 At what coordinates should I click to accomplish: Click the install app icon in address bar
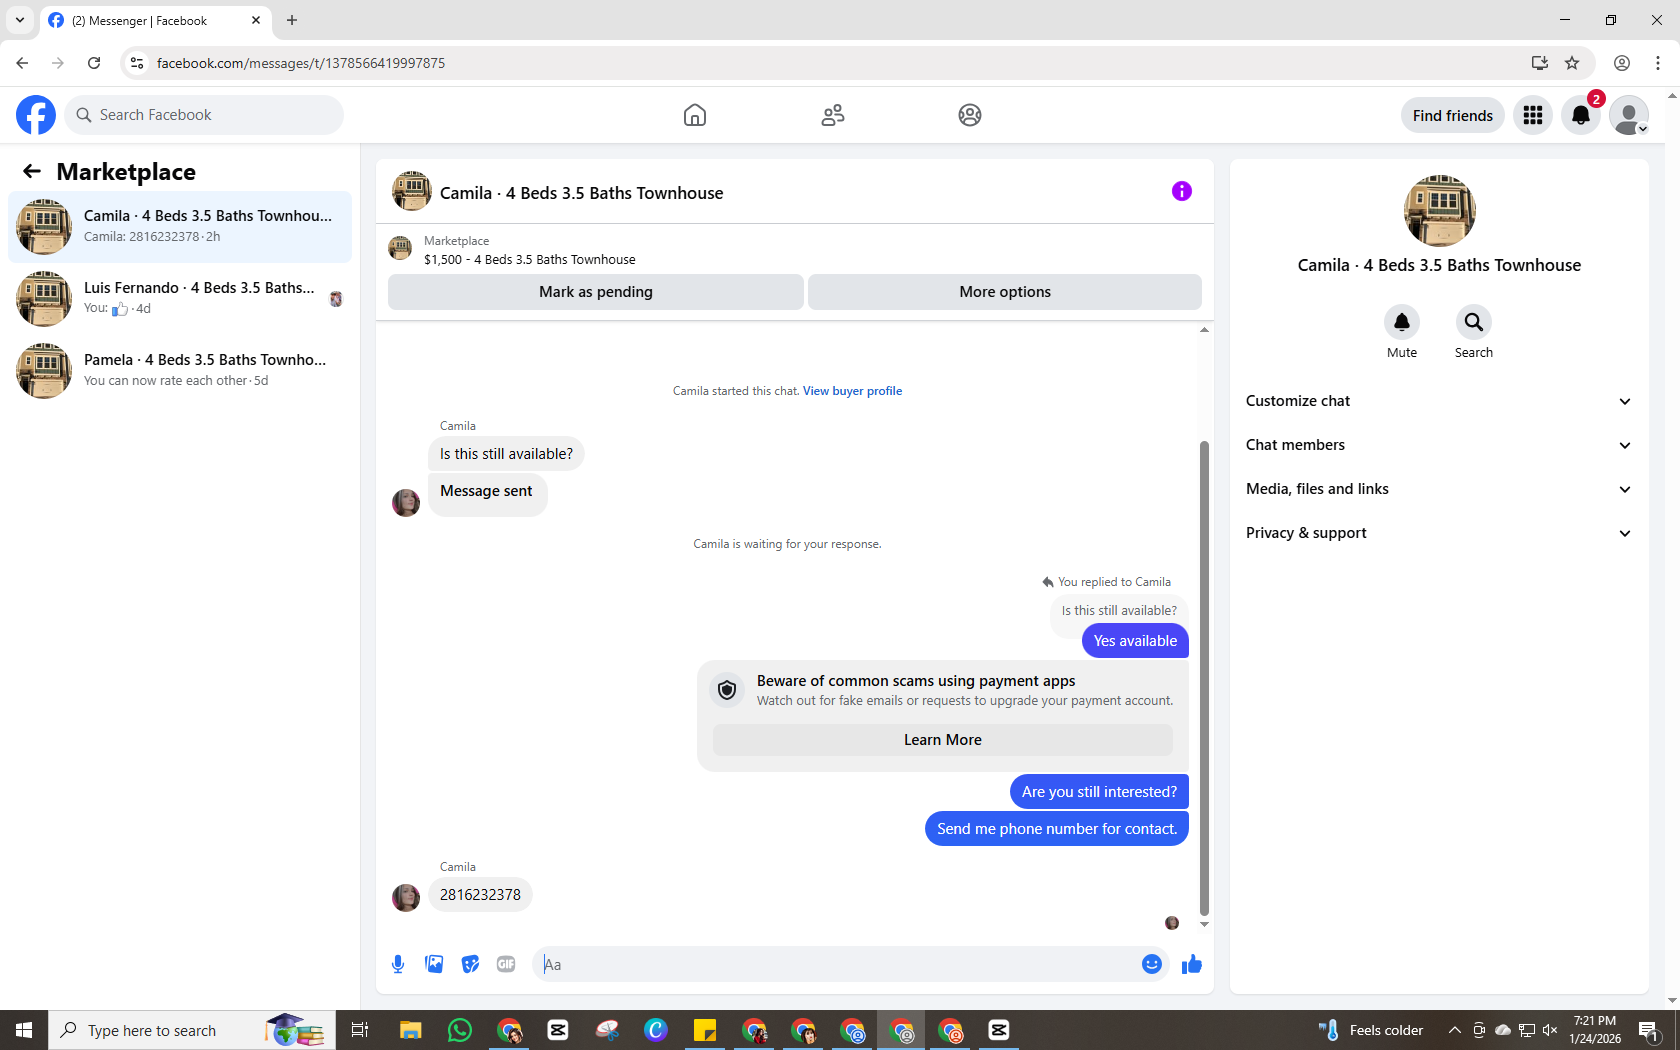[x=1539, y=63]
